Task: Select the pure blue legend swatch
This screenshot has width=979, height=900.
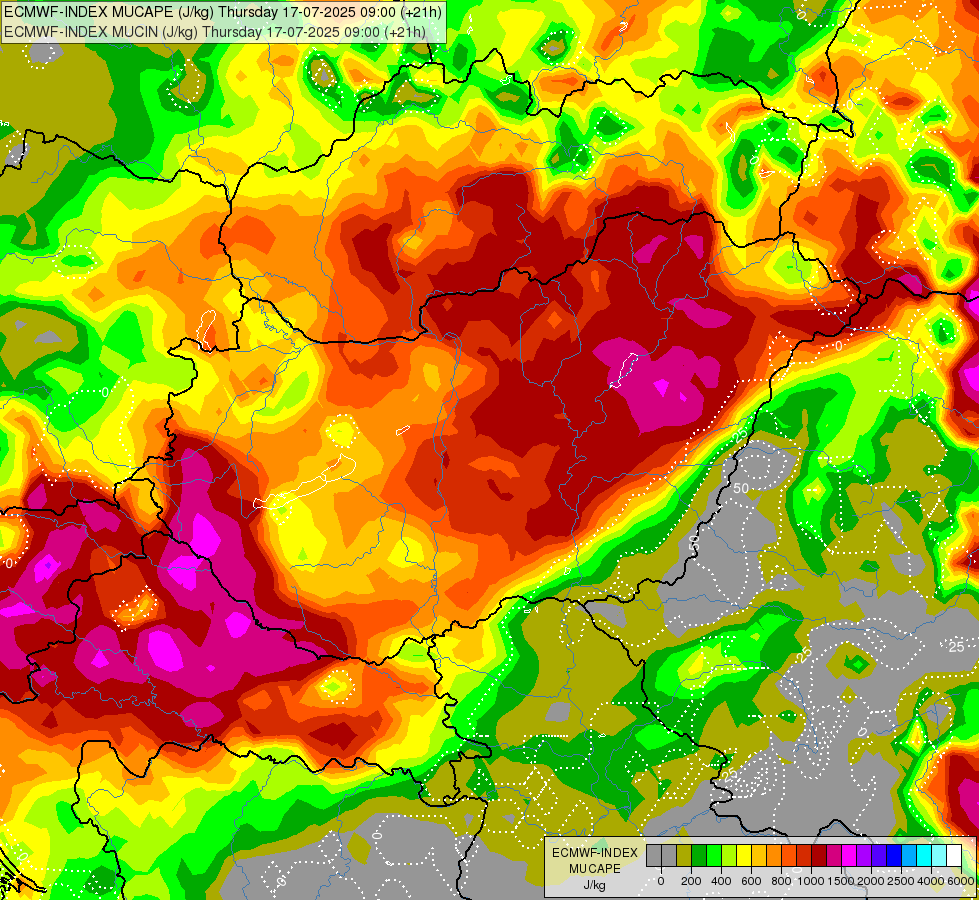Action: [895, 855]
